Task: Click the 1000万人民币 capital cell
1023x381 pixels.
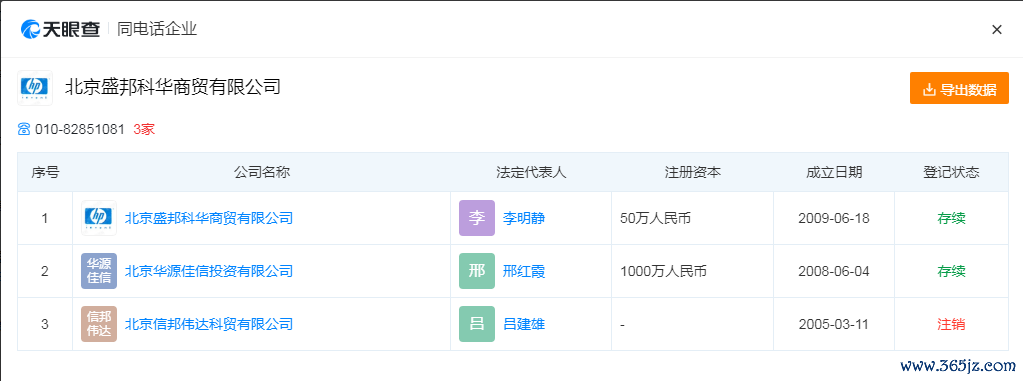Action: click(664, 271)
